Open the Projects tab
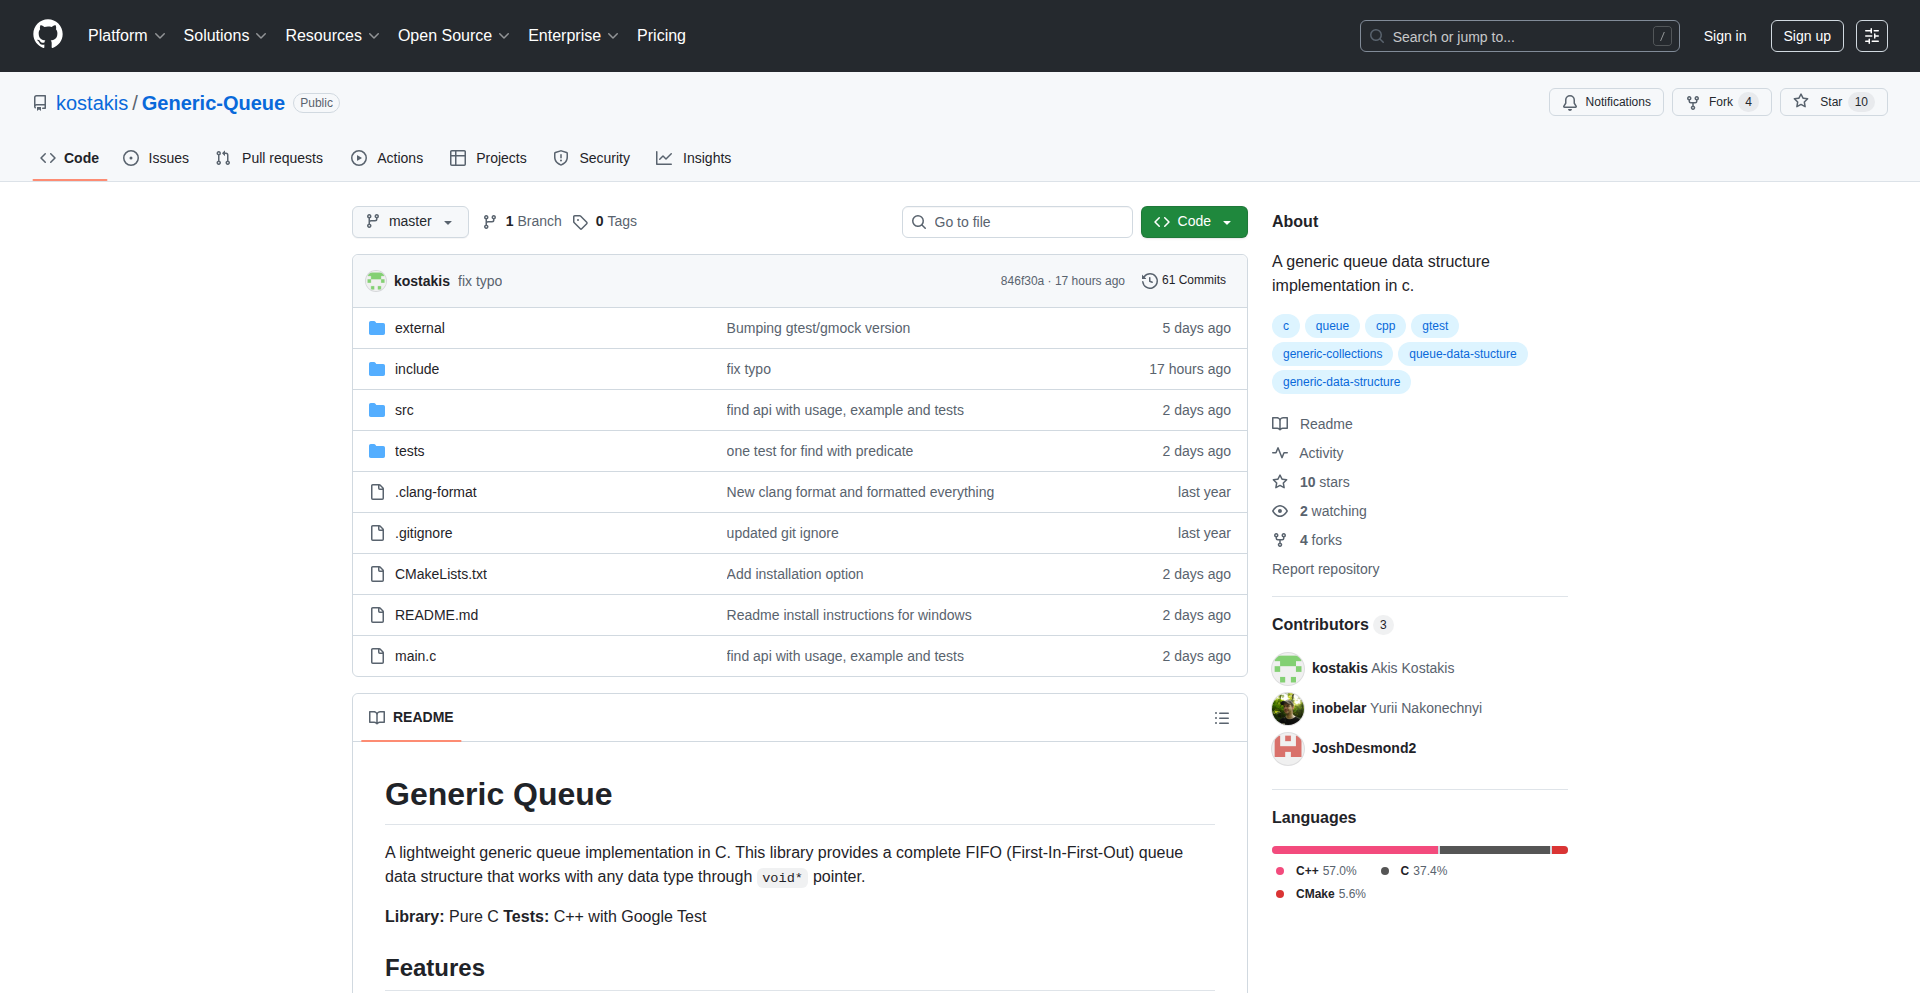 point(488,158)
